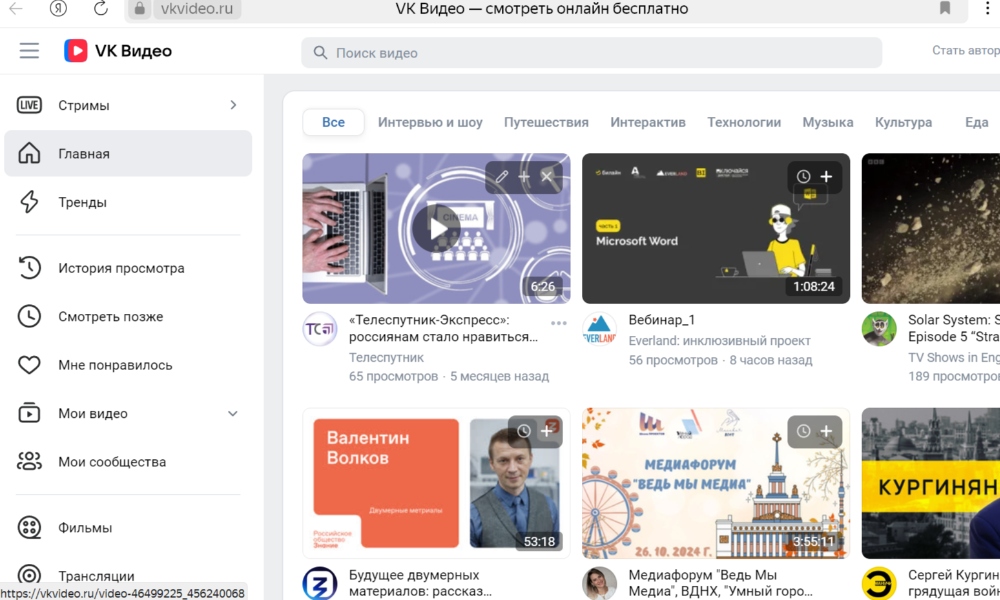This screenshot has width=1000, height=600.
Task: Open Стримы in the sidebar
Action: 128,105
